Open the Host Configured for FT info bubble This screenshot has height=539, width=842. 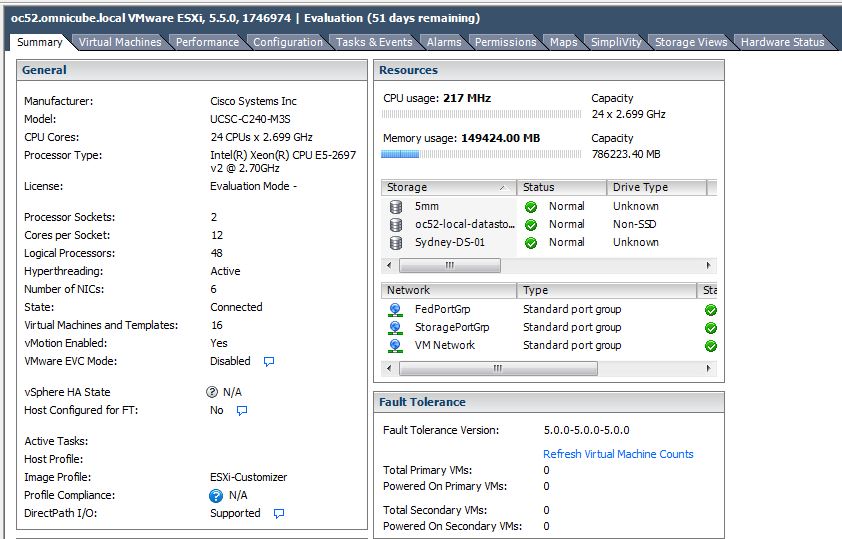pos(242,411)
